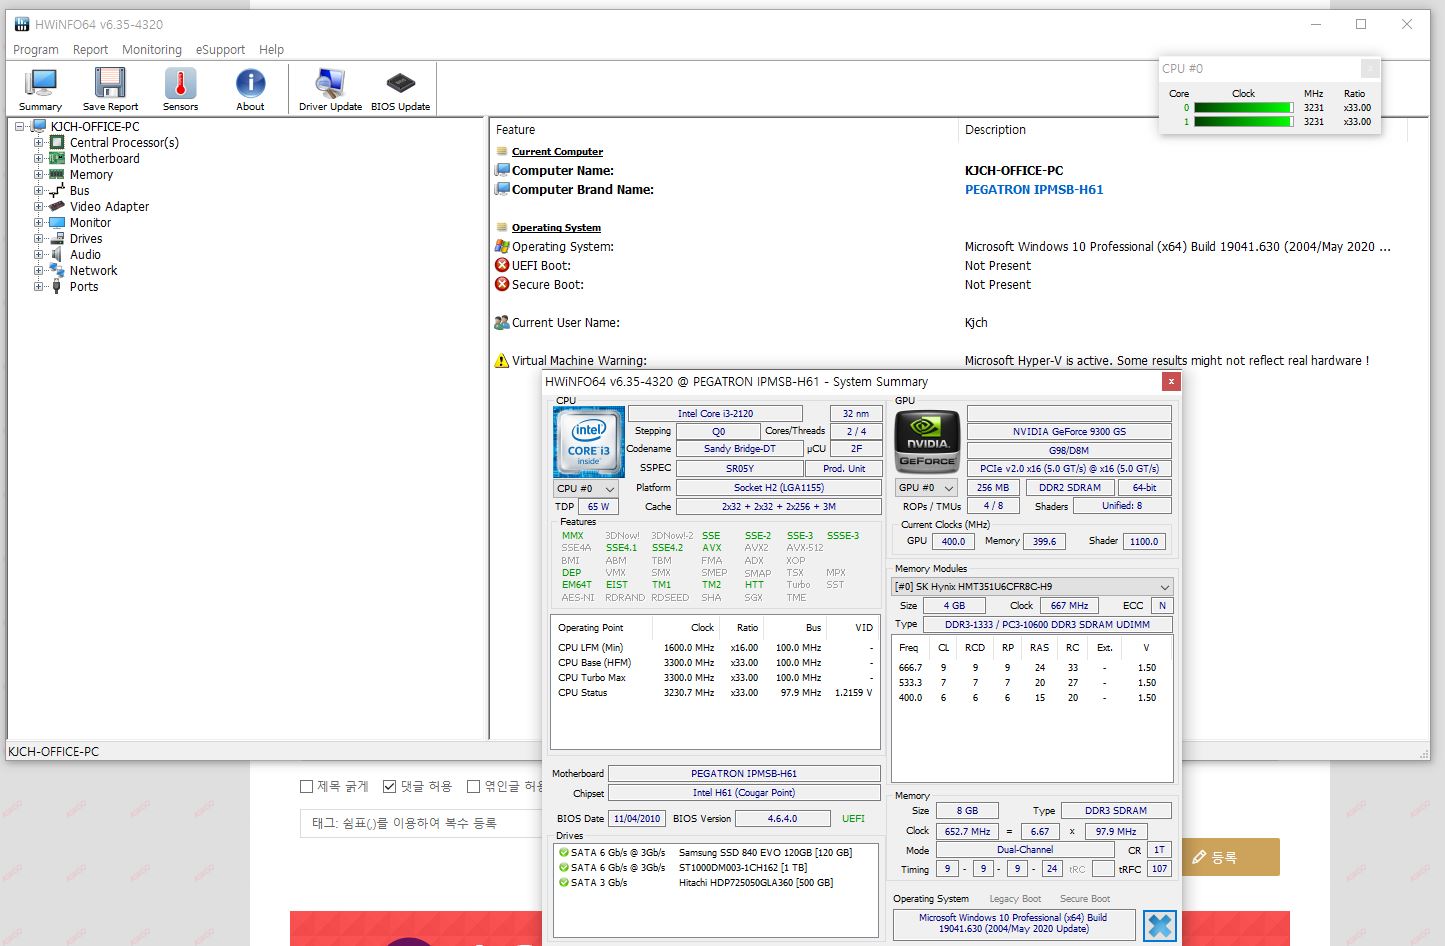This screenshot has width=1445, height=946.
Task: Expand the Drives tree node
Action: pos(39,238)
